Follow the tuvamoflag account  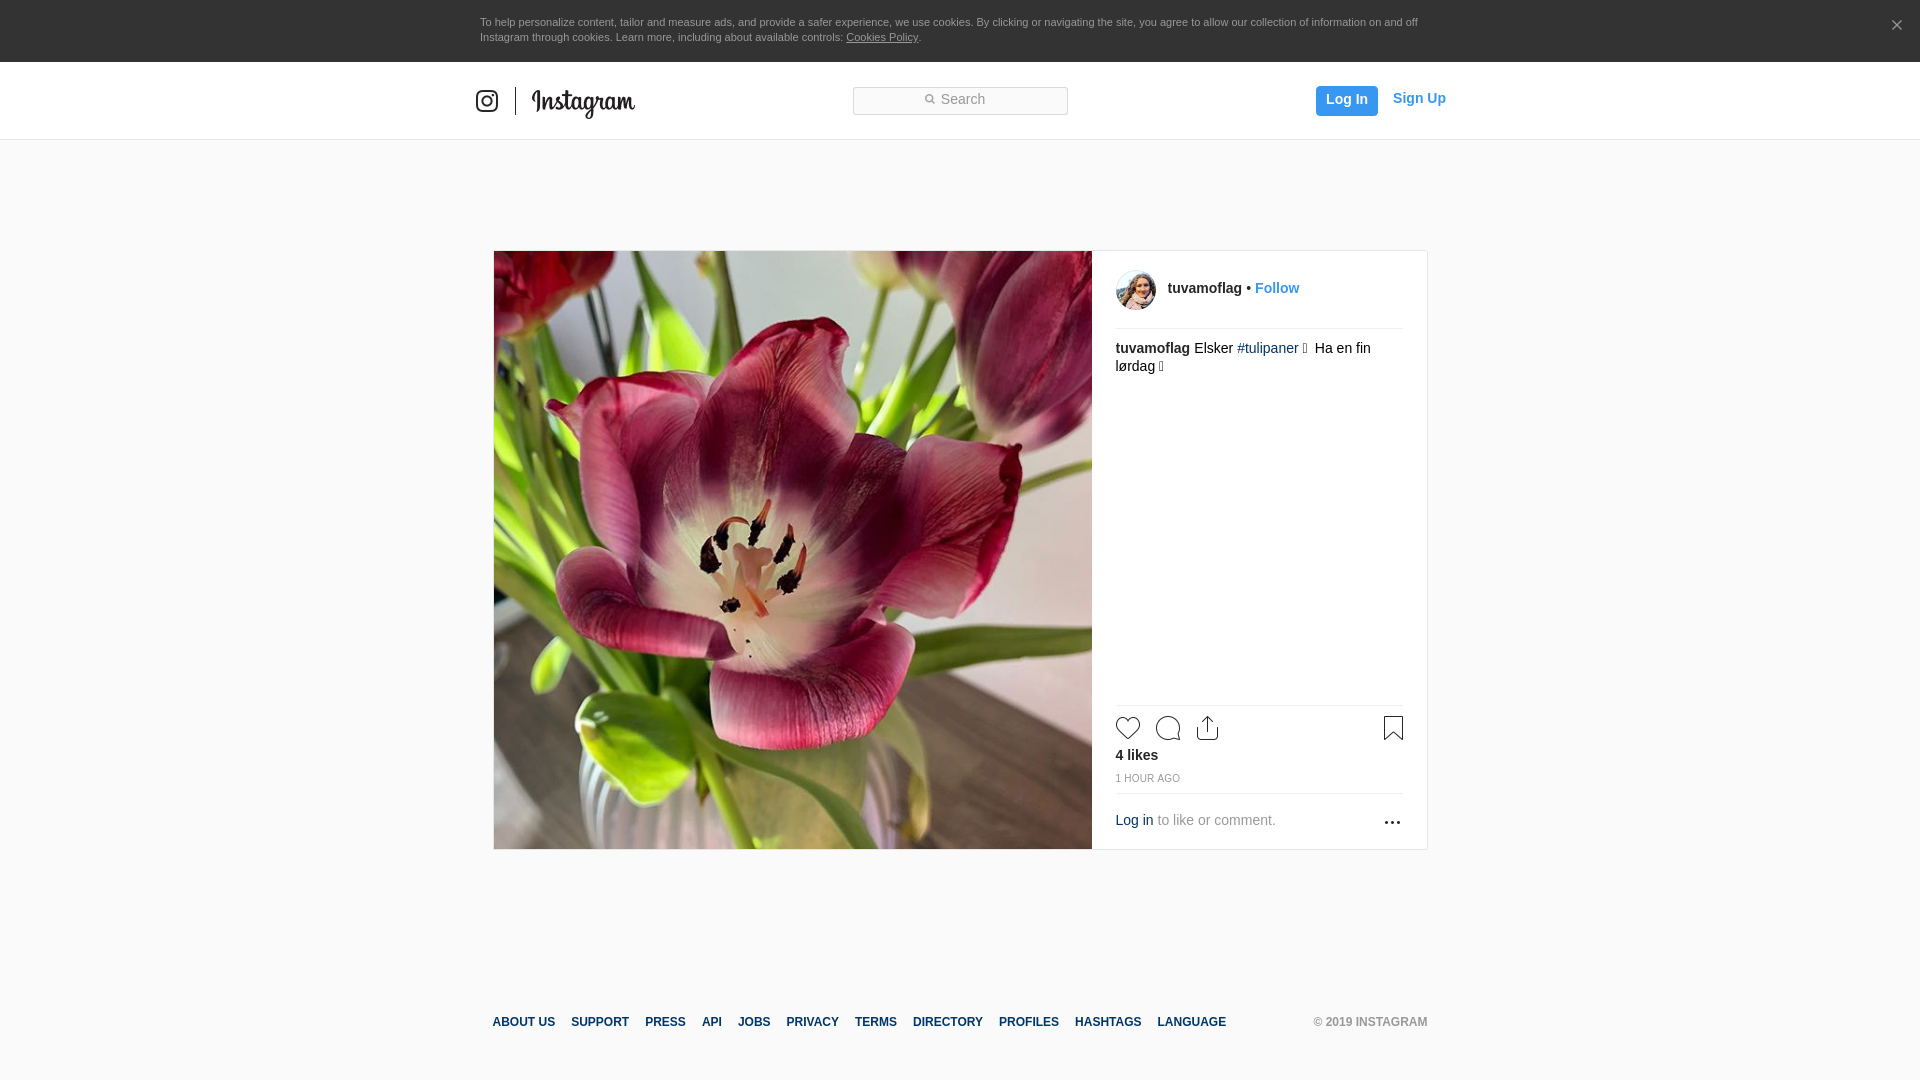tap(1276, 288)
